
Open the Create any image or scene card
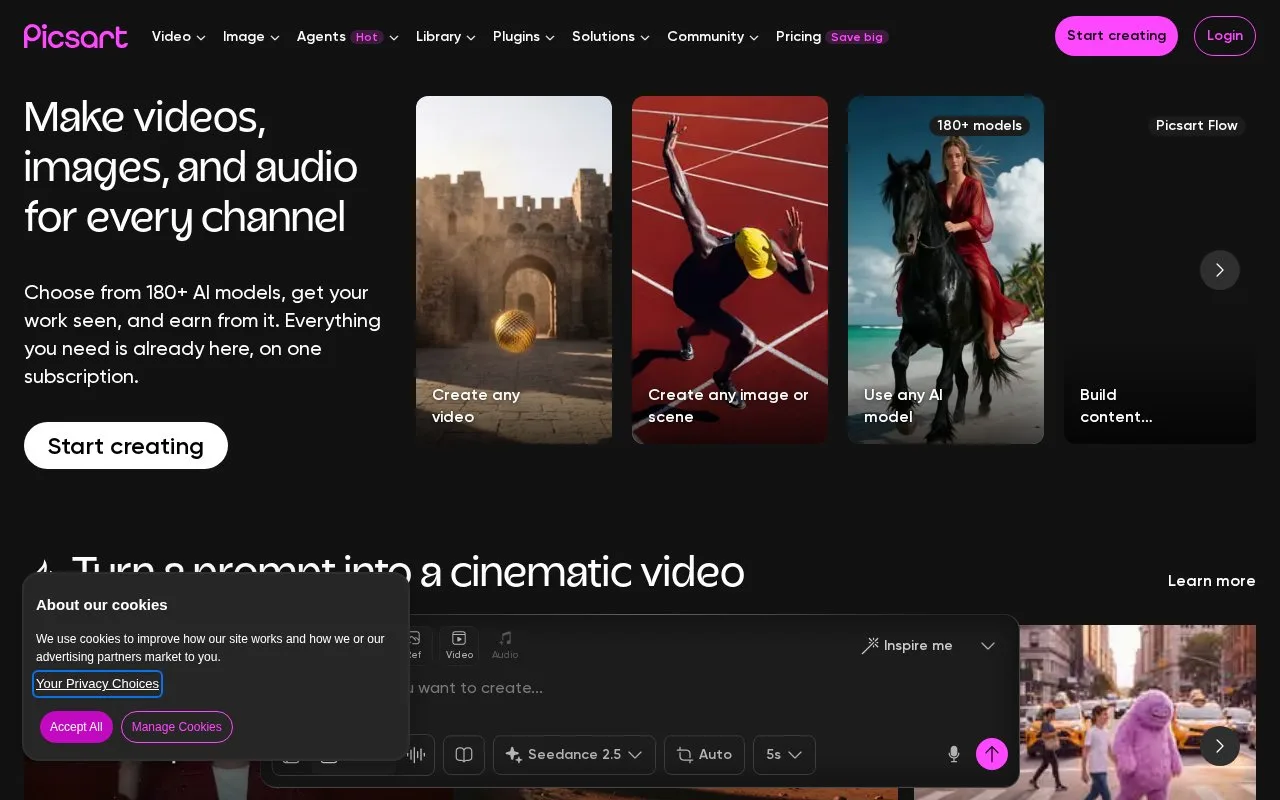(730, 270)
